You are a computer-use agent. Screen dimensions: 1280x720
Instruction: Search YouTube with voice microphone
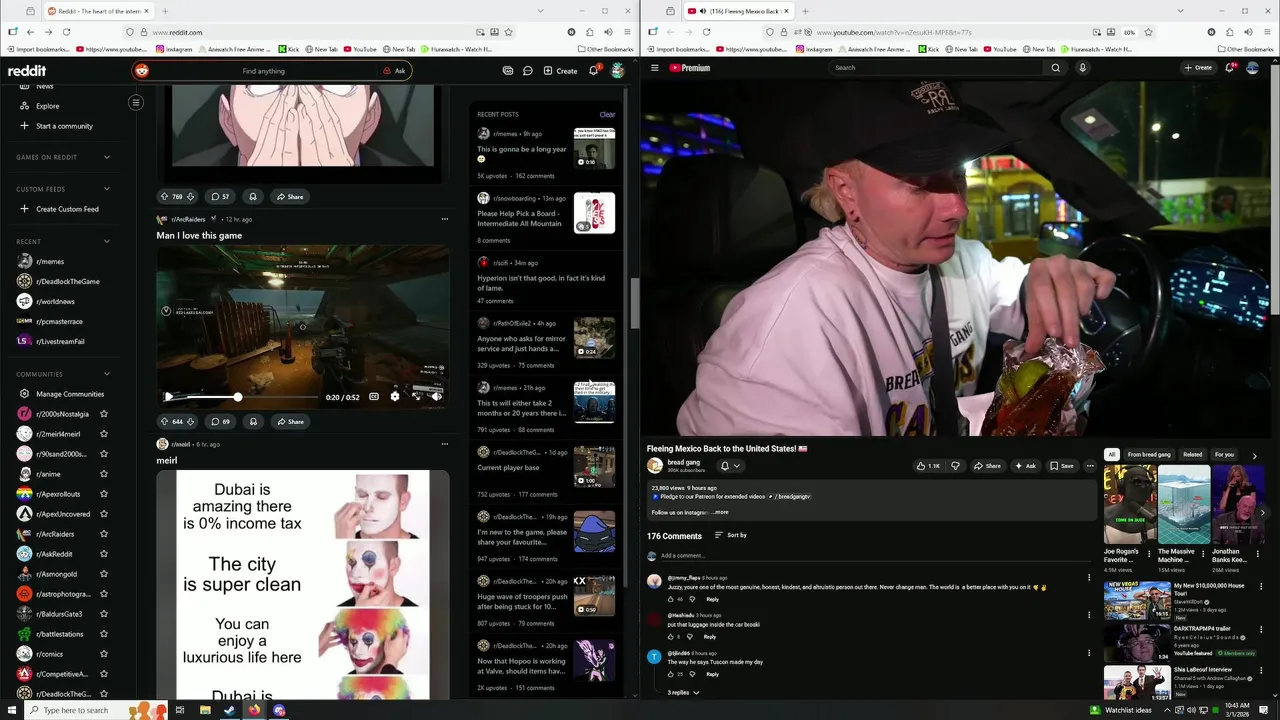1082,68
